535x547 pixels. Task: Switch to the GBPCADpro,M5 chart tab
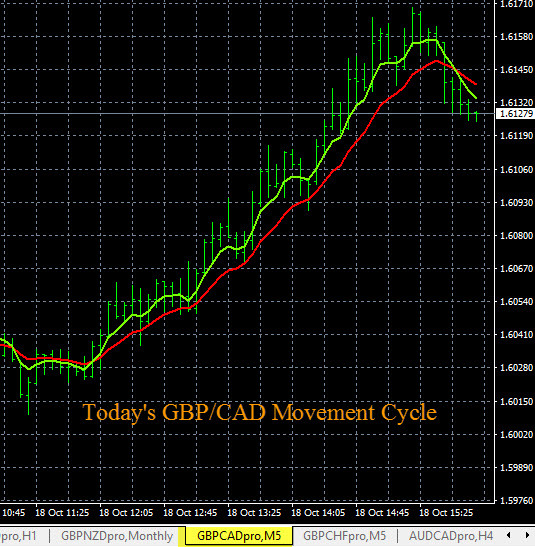[x=239, y=536]
